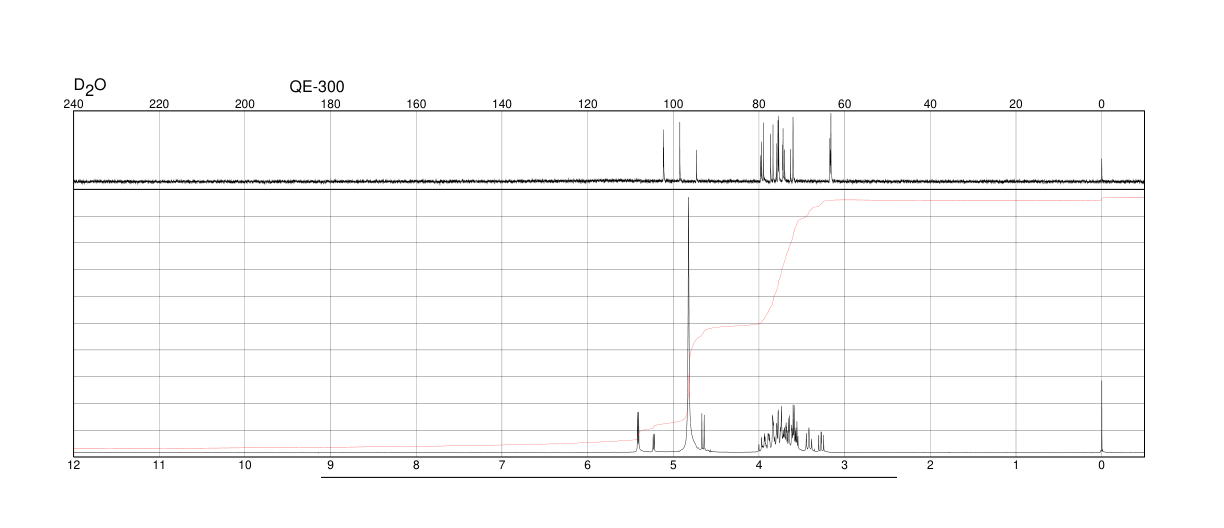
Task: Click the 180 tick on the carbon axis
Action: [x=330, y=104]
